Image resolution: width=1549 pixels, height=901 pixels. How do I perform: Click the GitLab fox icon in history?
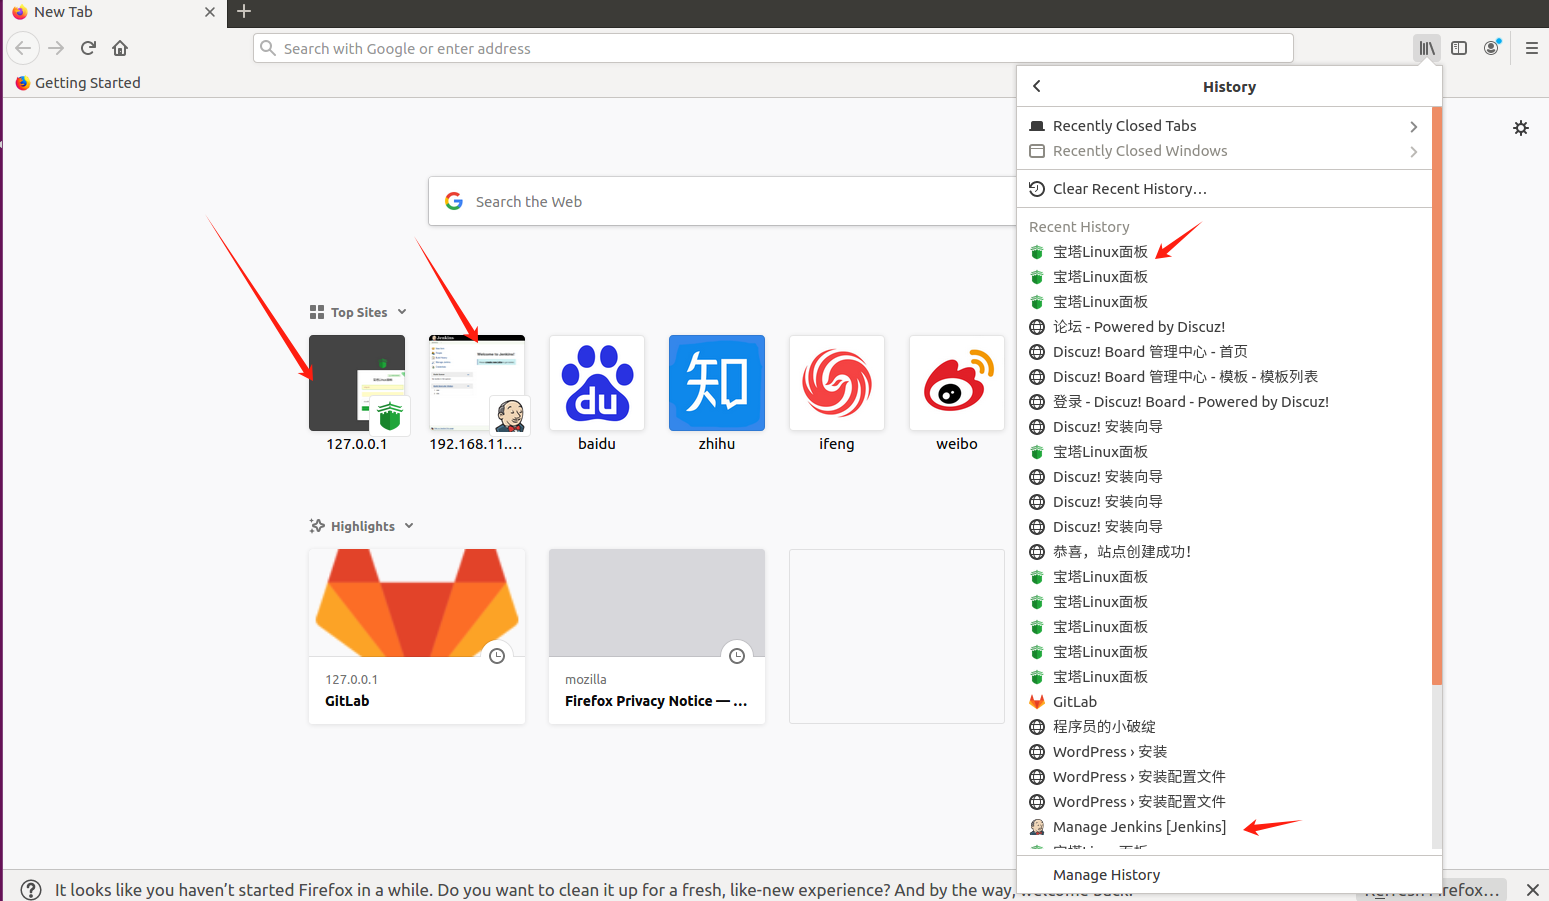[x=1037, y=702]
